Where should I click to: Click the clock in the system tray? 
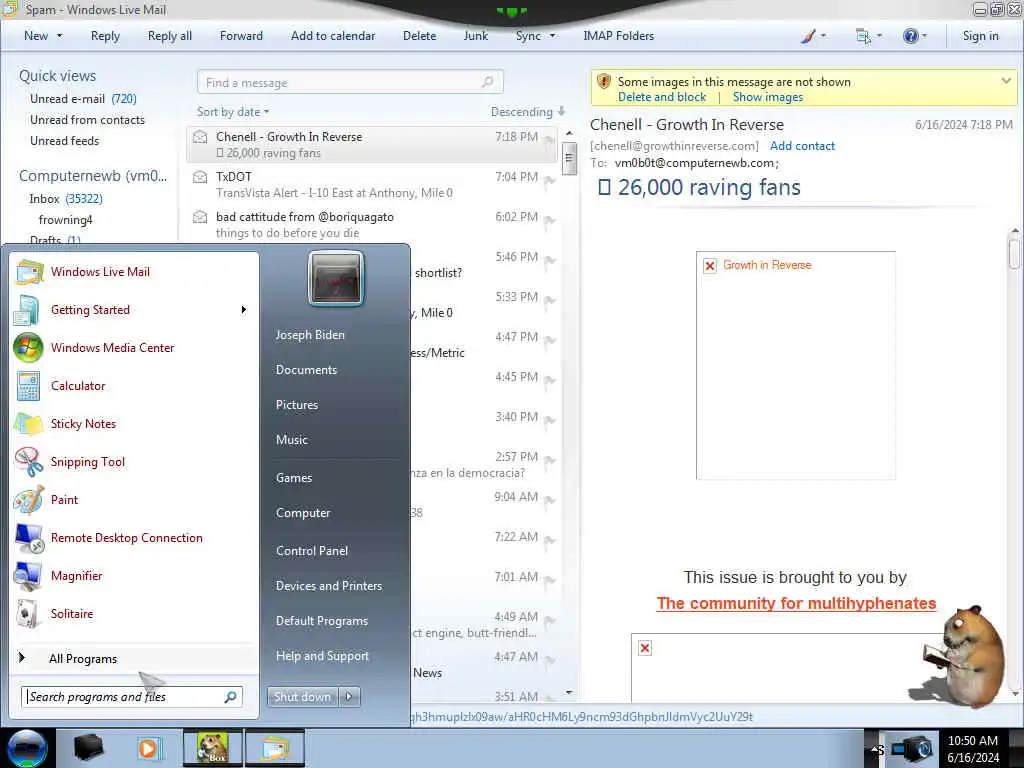click(x=972, y=748)
